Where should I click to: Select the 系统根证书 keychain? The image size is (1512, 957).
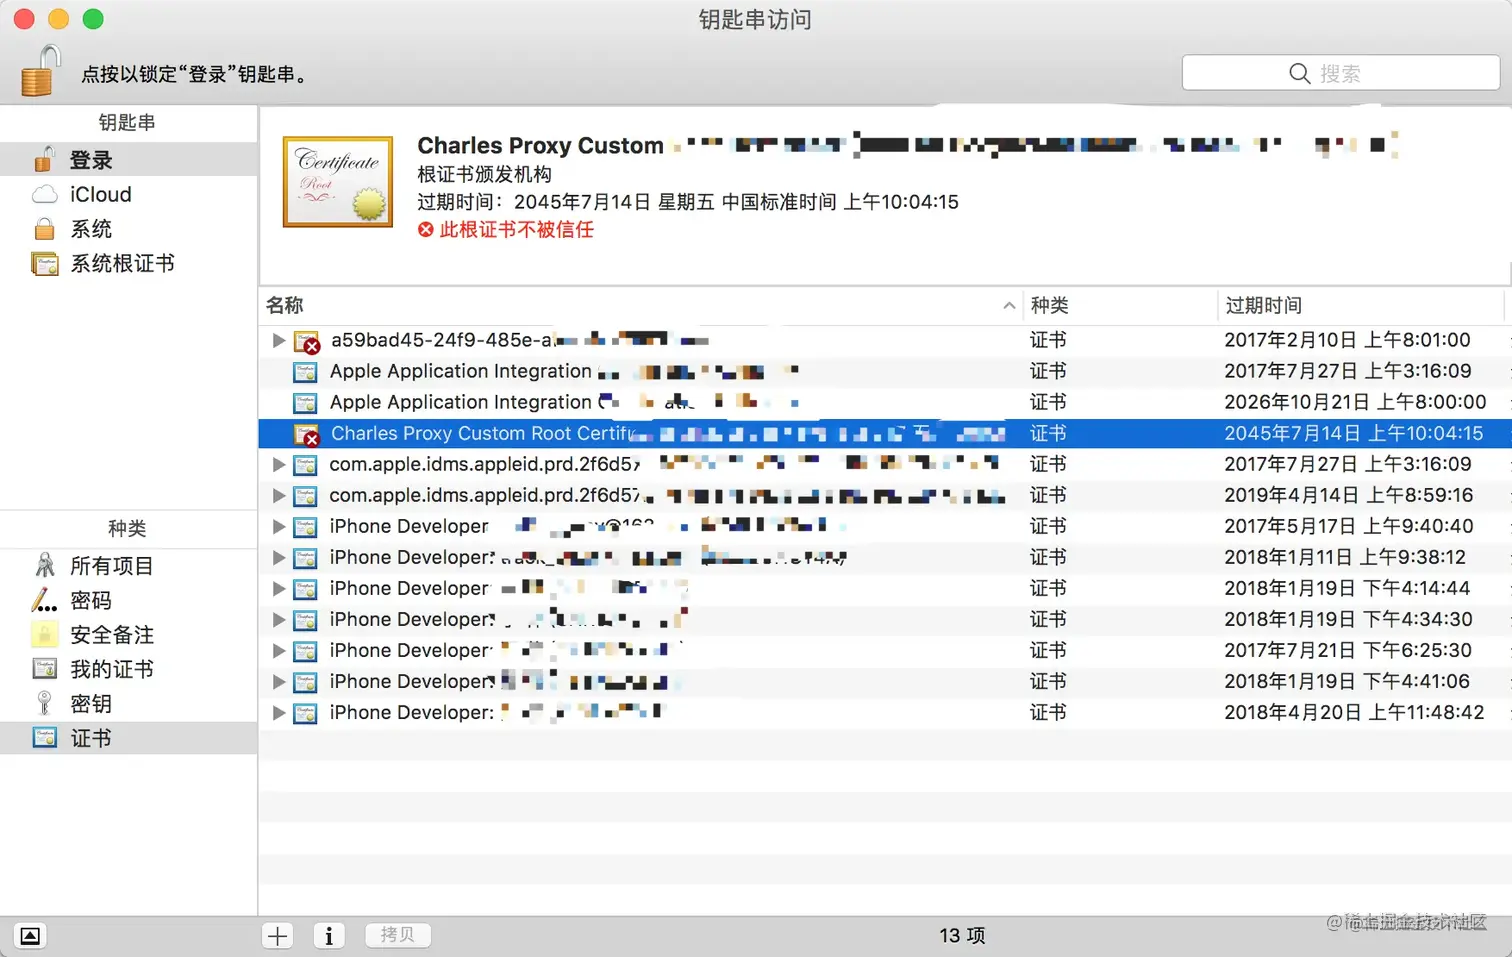point(128,264)
